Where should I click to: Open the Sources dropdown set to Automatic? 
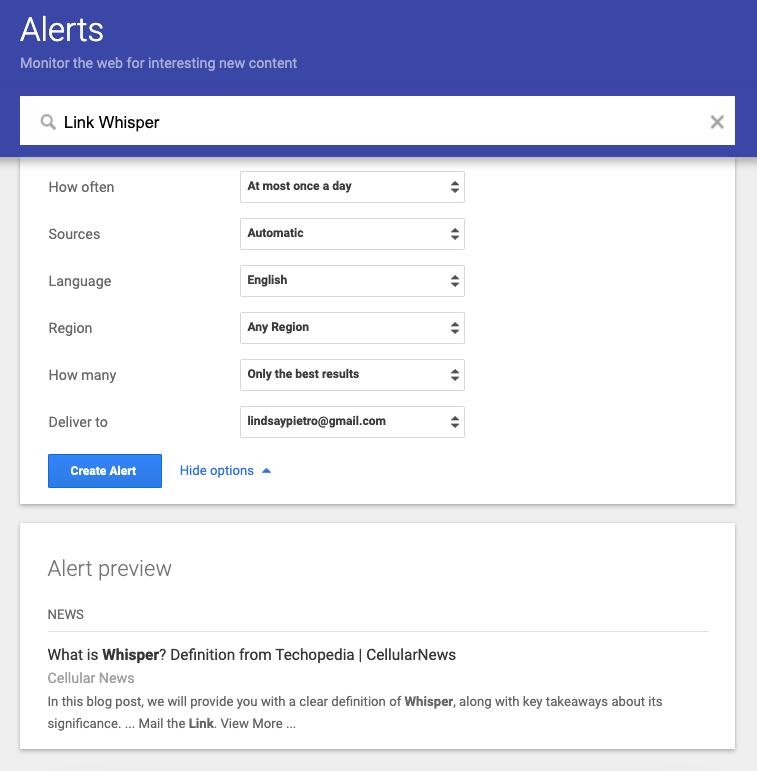click(x=352, y=234)
